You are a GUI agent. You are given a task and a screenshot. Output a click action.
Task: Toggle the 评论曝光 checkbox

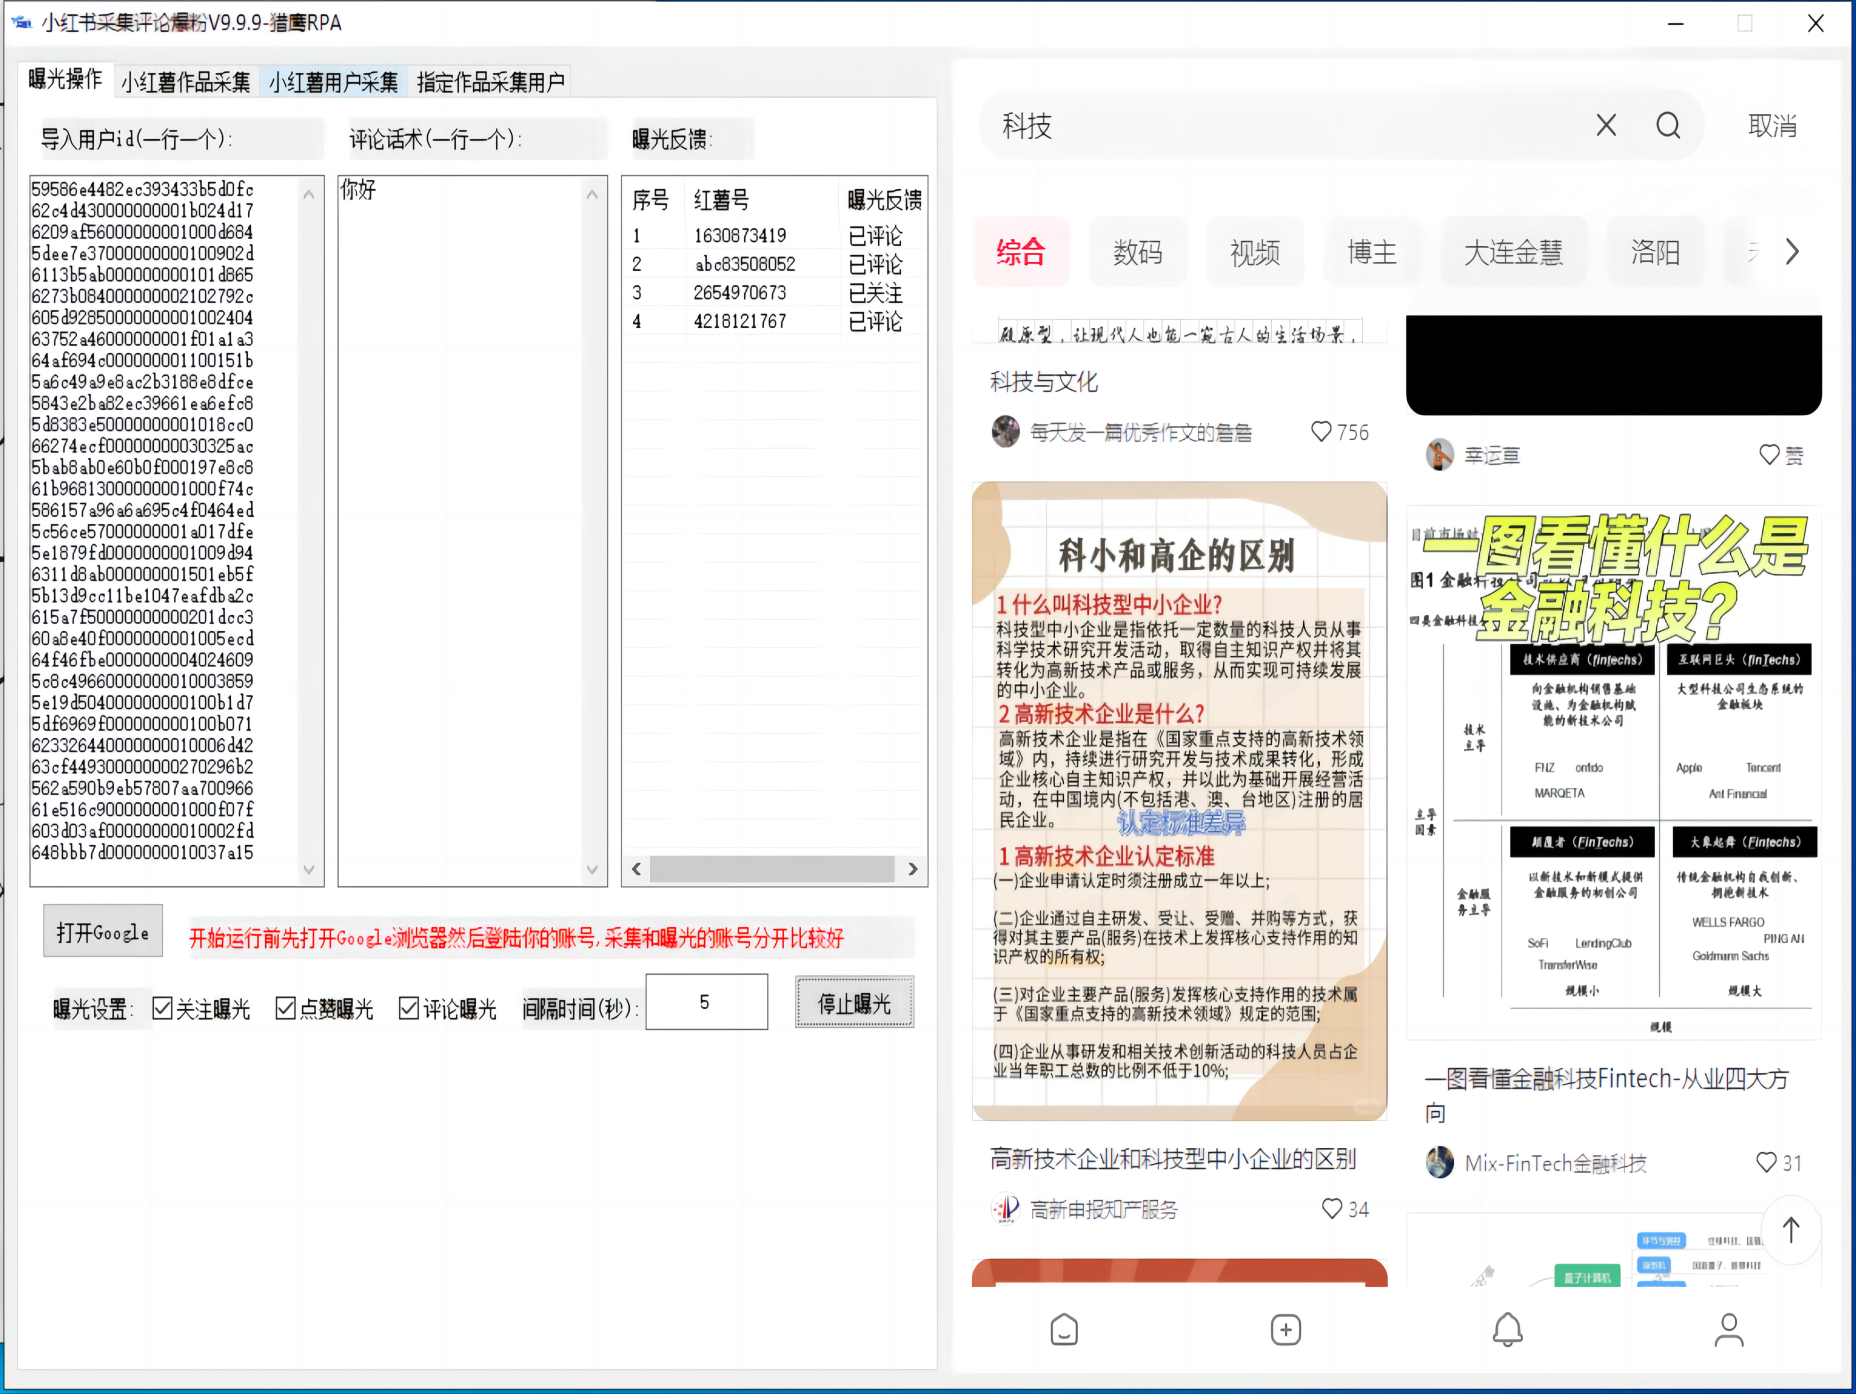pyautogui.click(x=409, y=1008)
